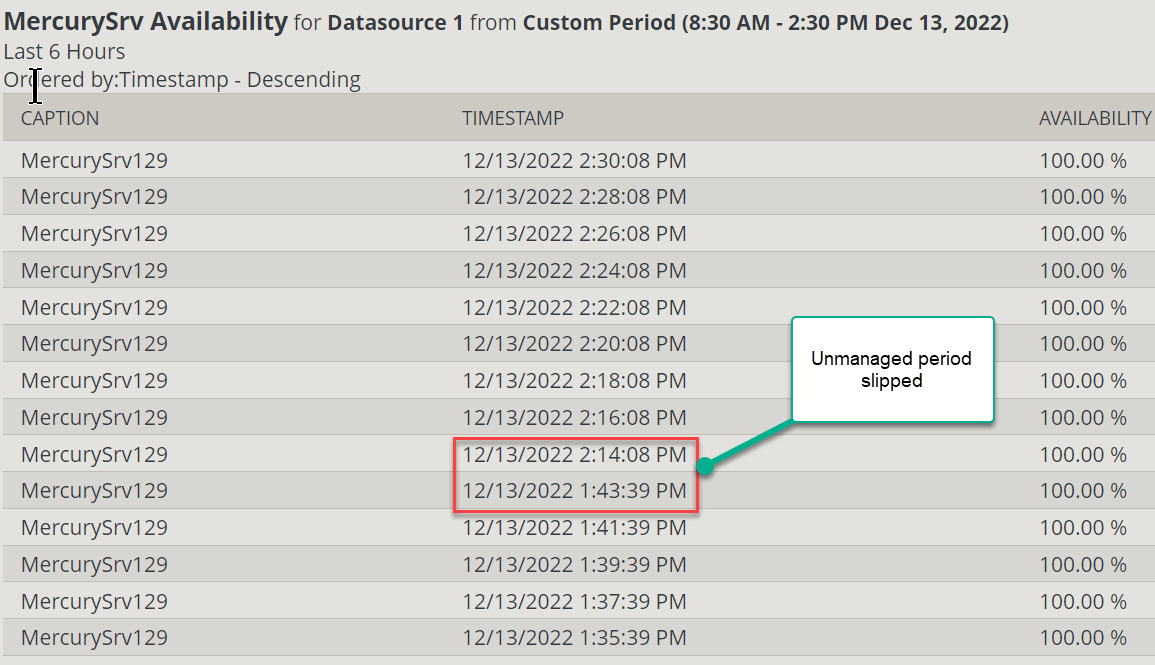Click the Custom Period date range text

(x=765, y=22)
